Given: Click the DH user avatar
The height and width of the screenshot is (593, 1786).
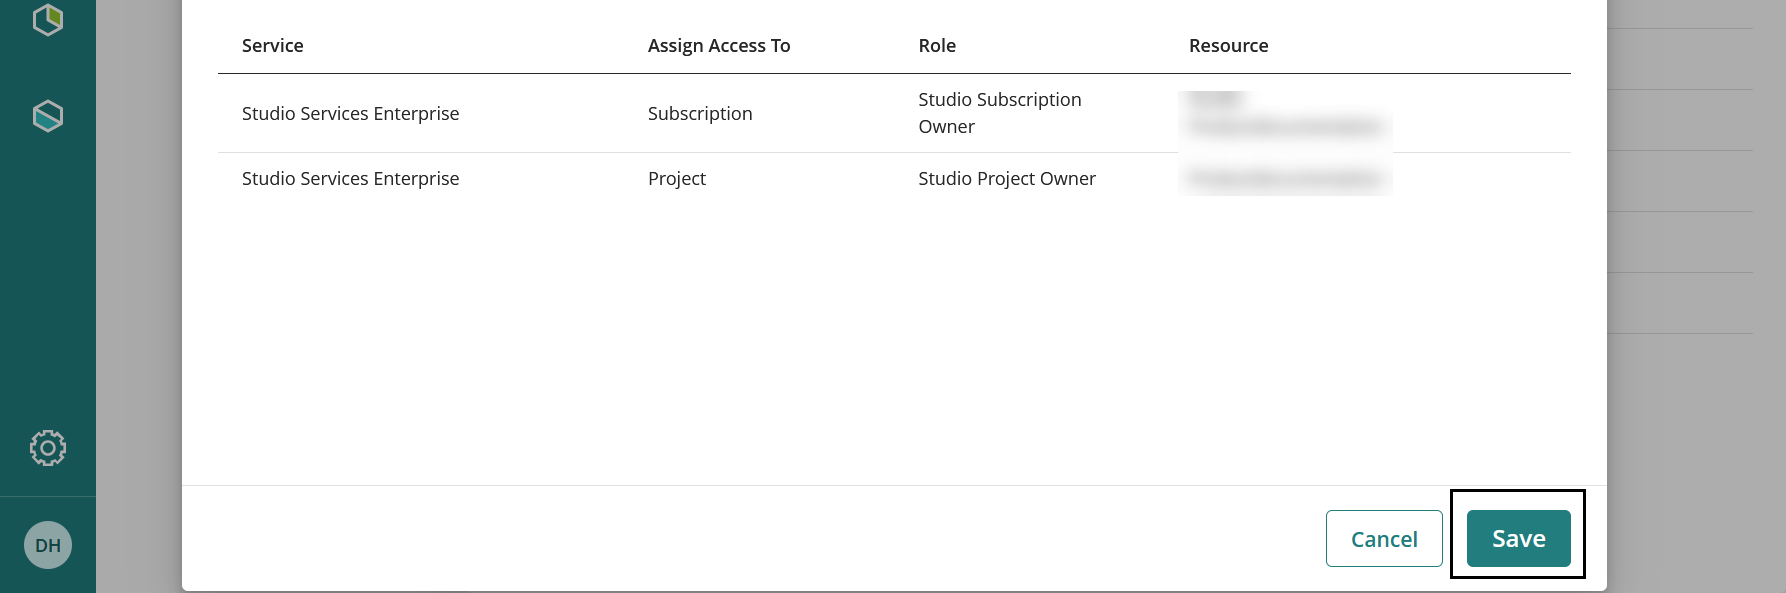Looking at the screenshot, I should [x=48, y=545].
